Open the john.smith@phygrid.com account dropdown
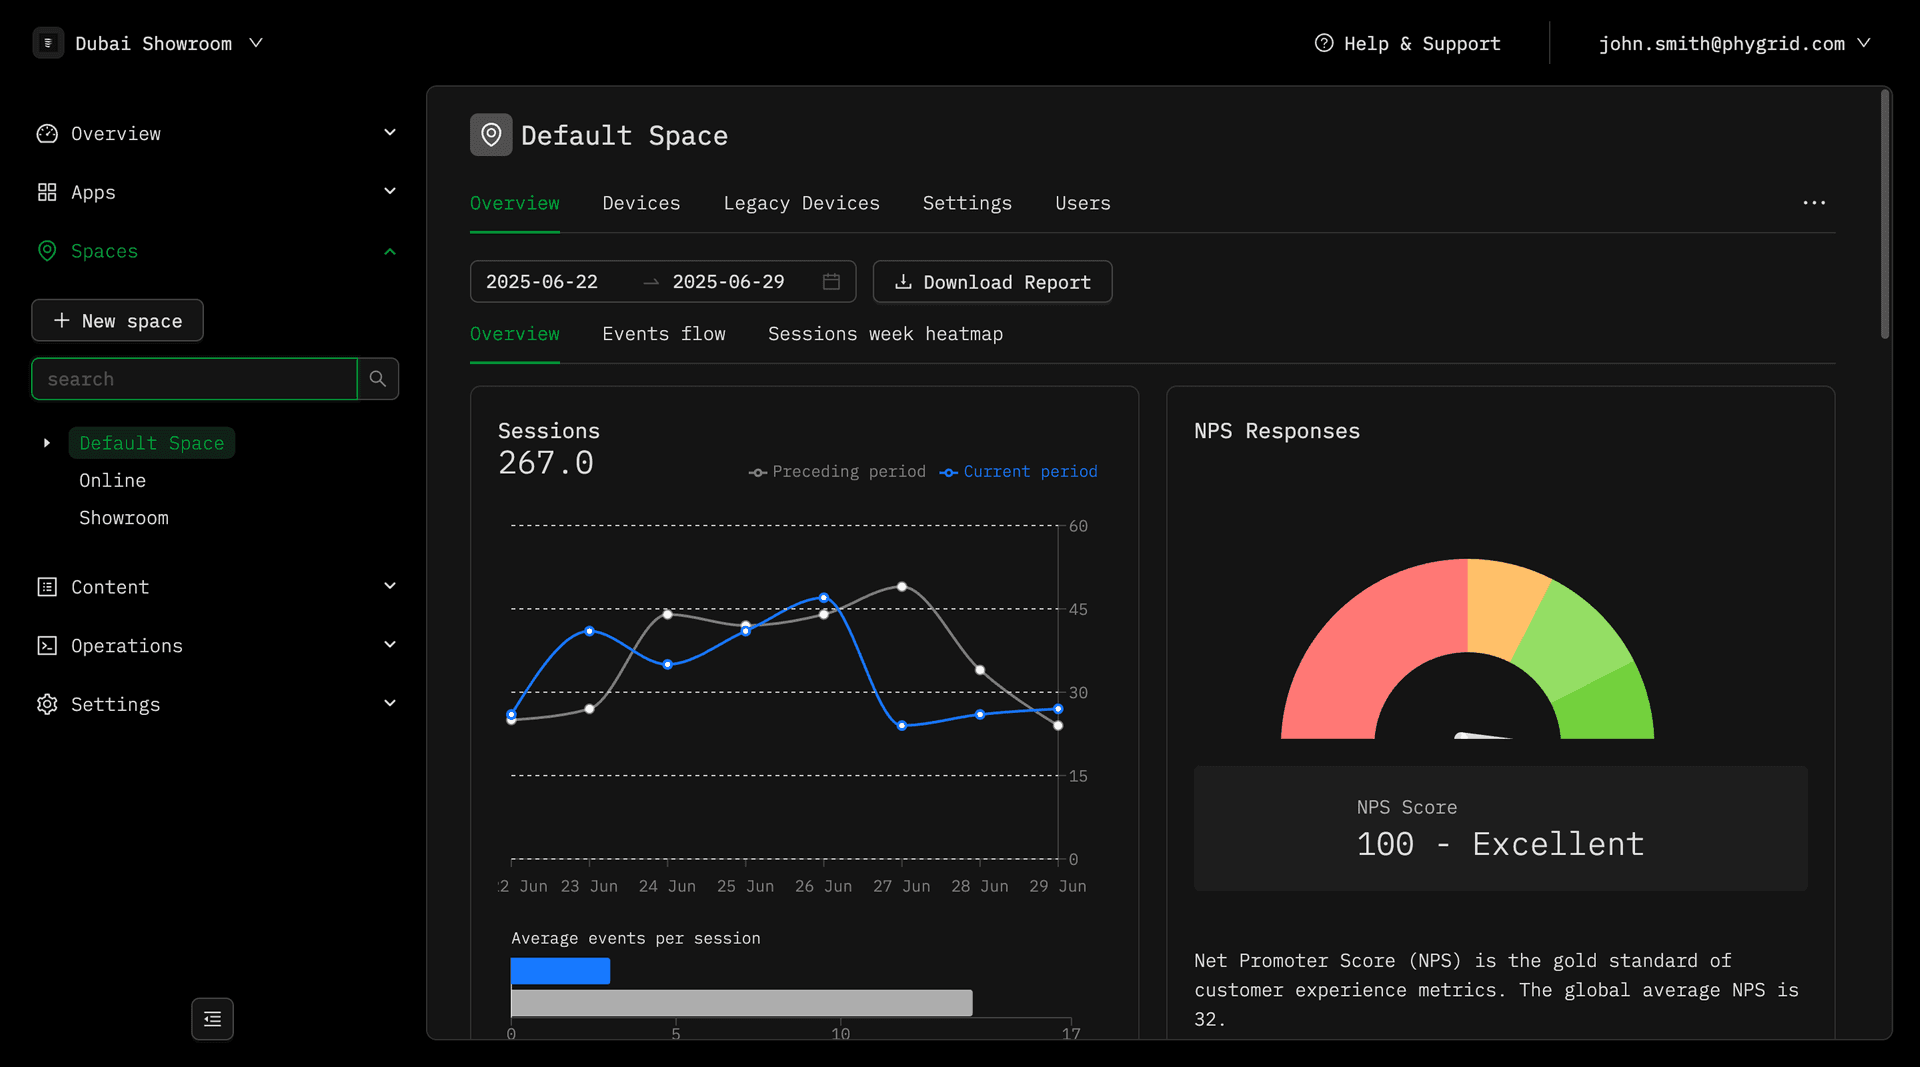The width and height of the screenshot is (1920, 1067). (1734, 43)
